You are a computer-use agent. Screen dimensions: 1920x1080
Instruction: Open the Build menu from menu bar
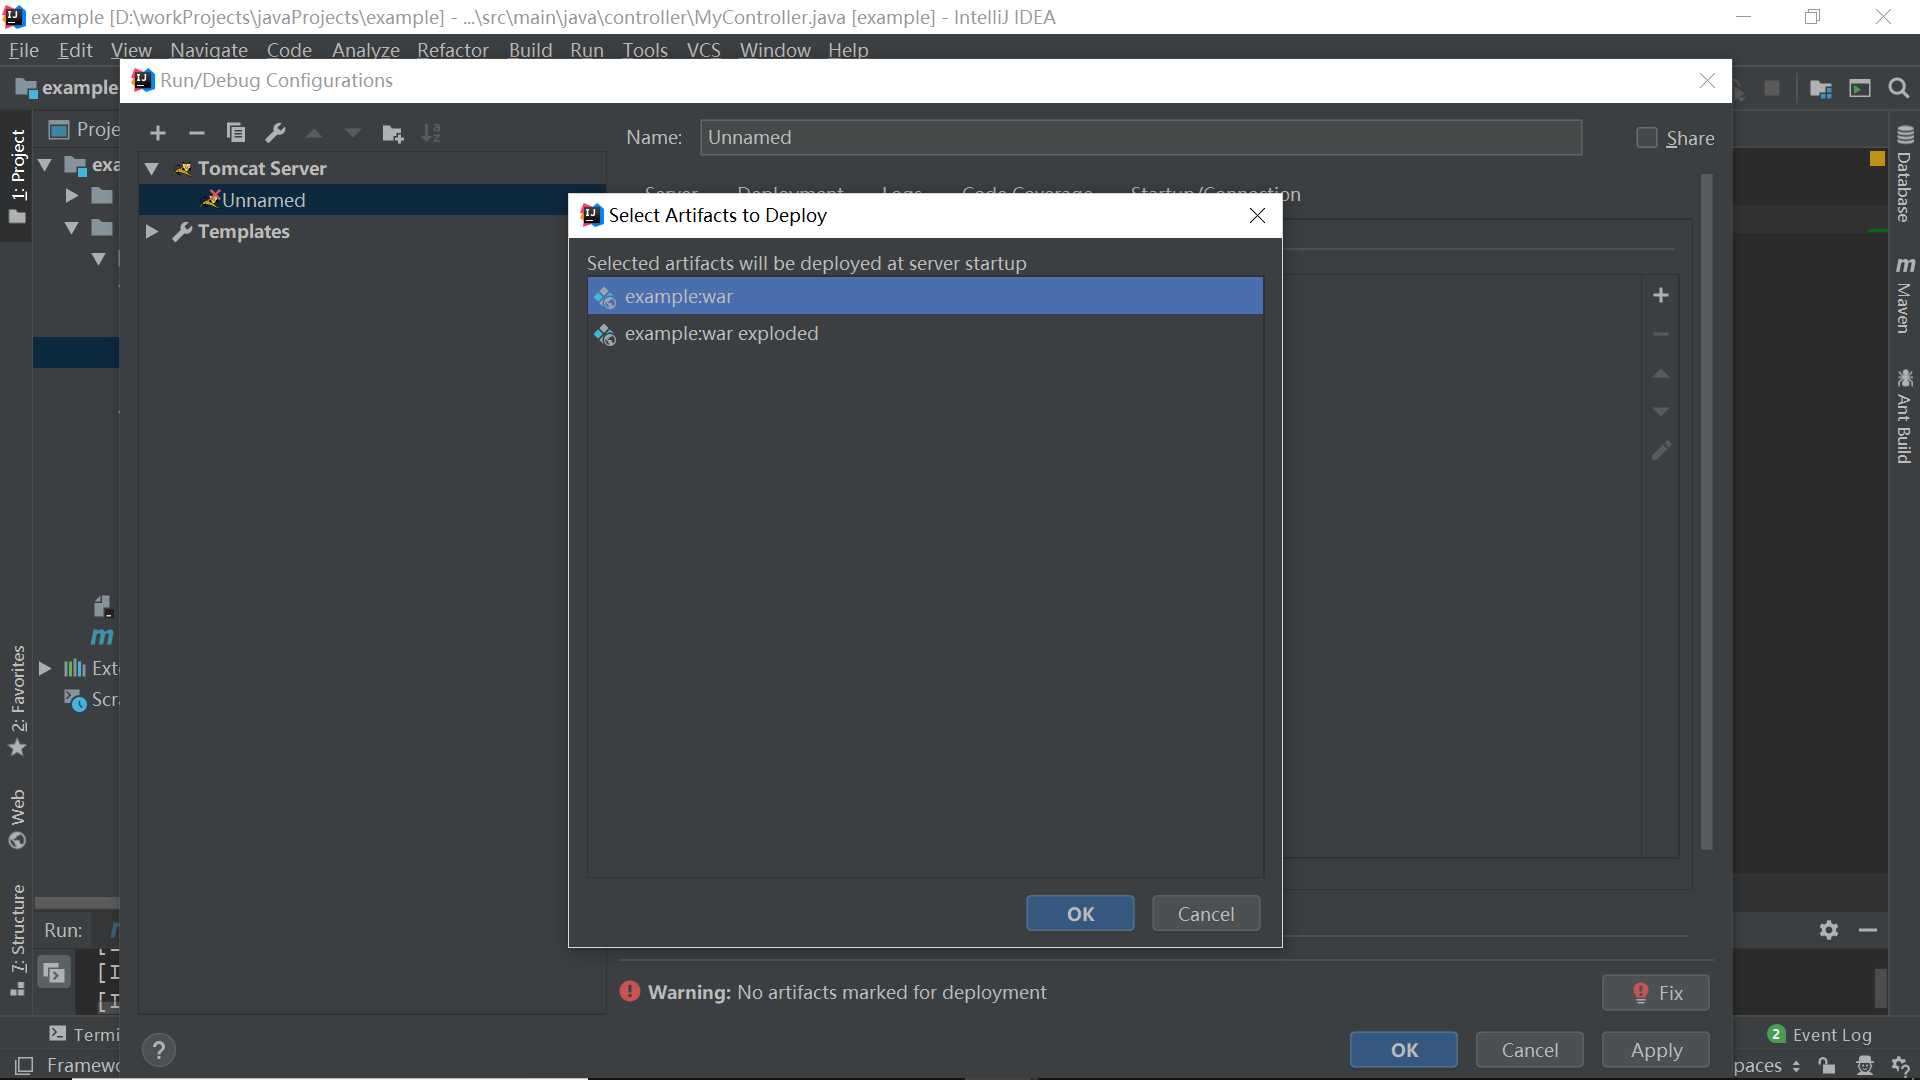point(530,49)
